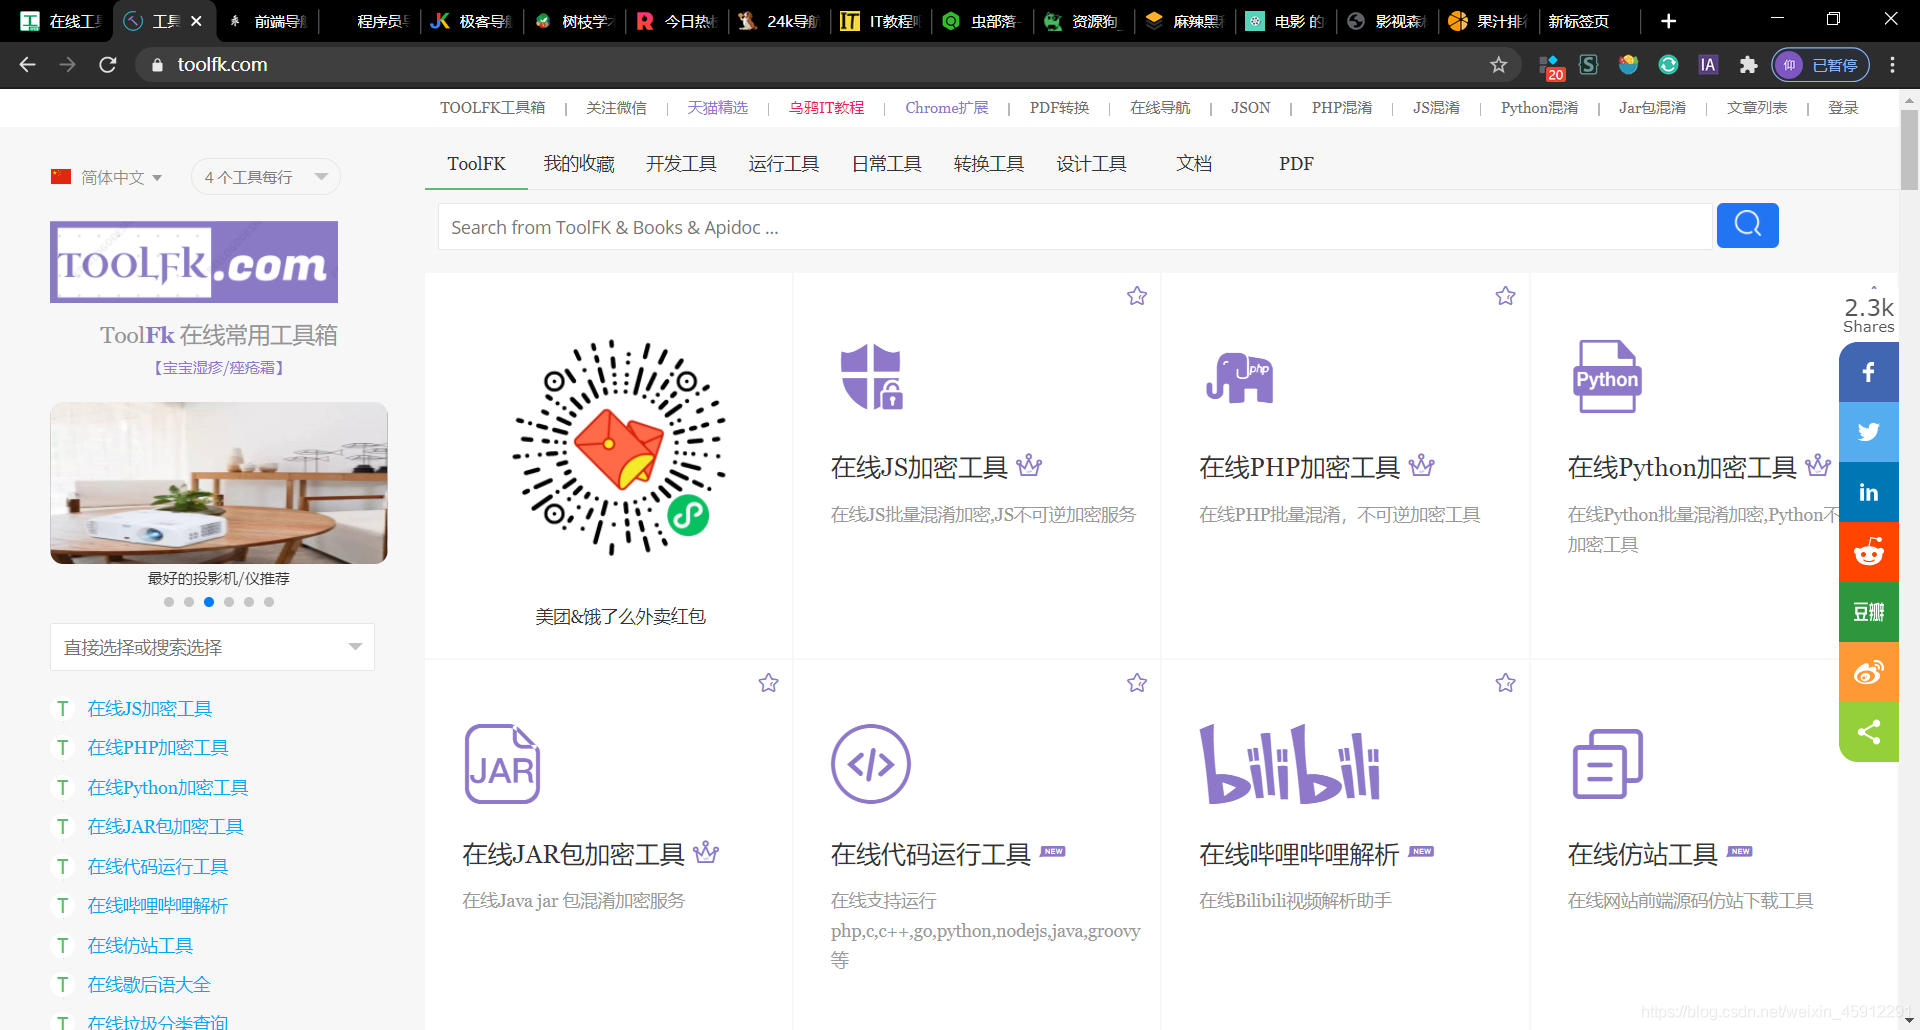
Task: Favorite the 在线JS加密工具 card star
Action: [x=1137, y=296]
